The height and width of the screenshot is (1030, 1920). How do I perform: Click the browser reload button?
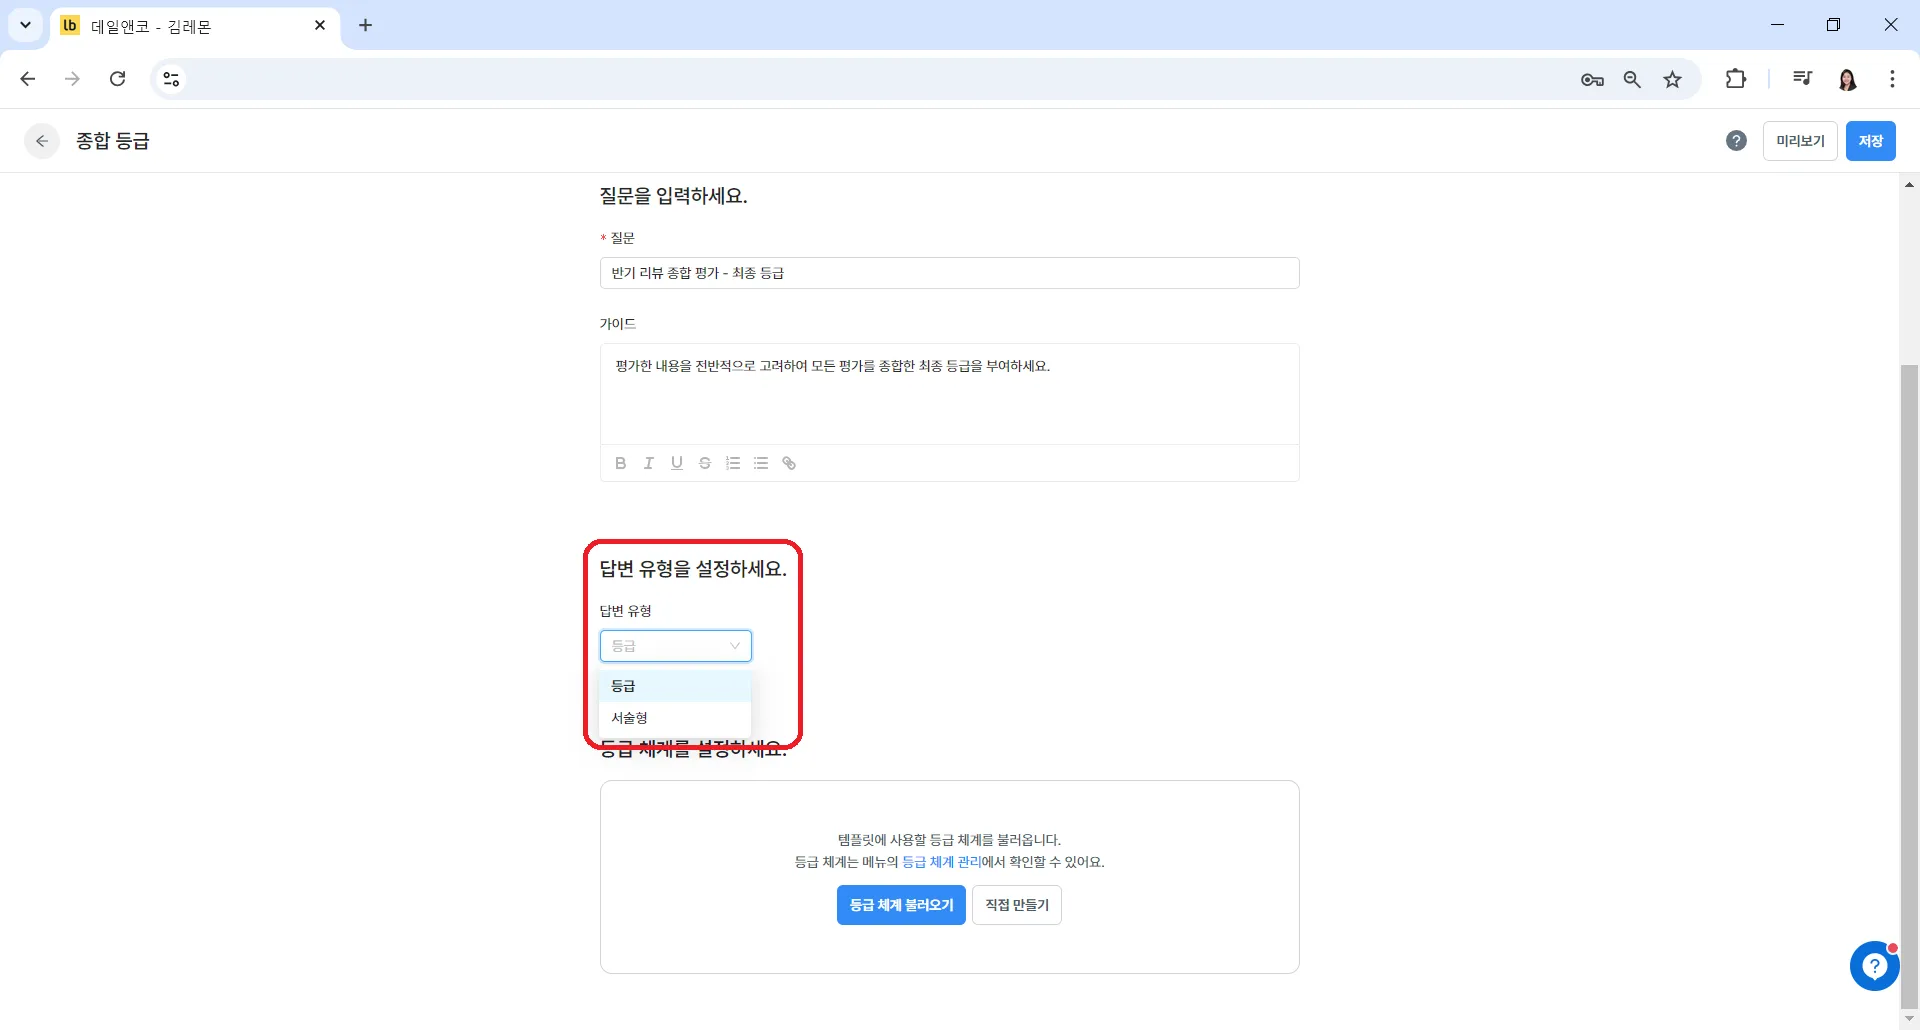pos(118,79)
